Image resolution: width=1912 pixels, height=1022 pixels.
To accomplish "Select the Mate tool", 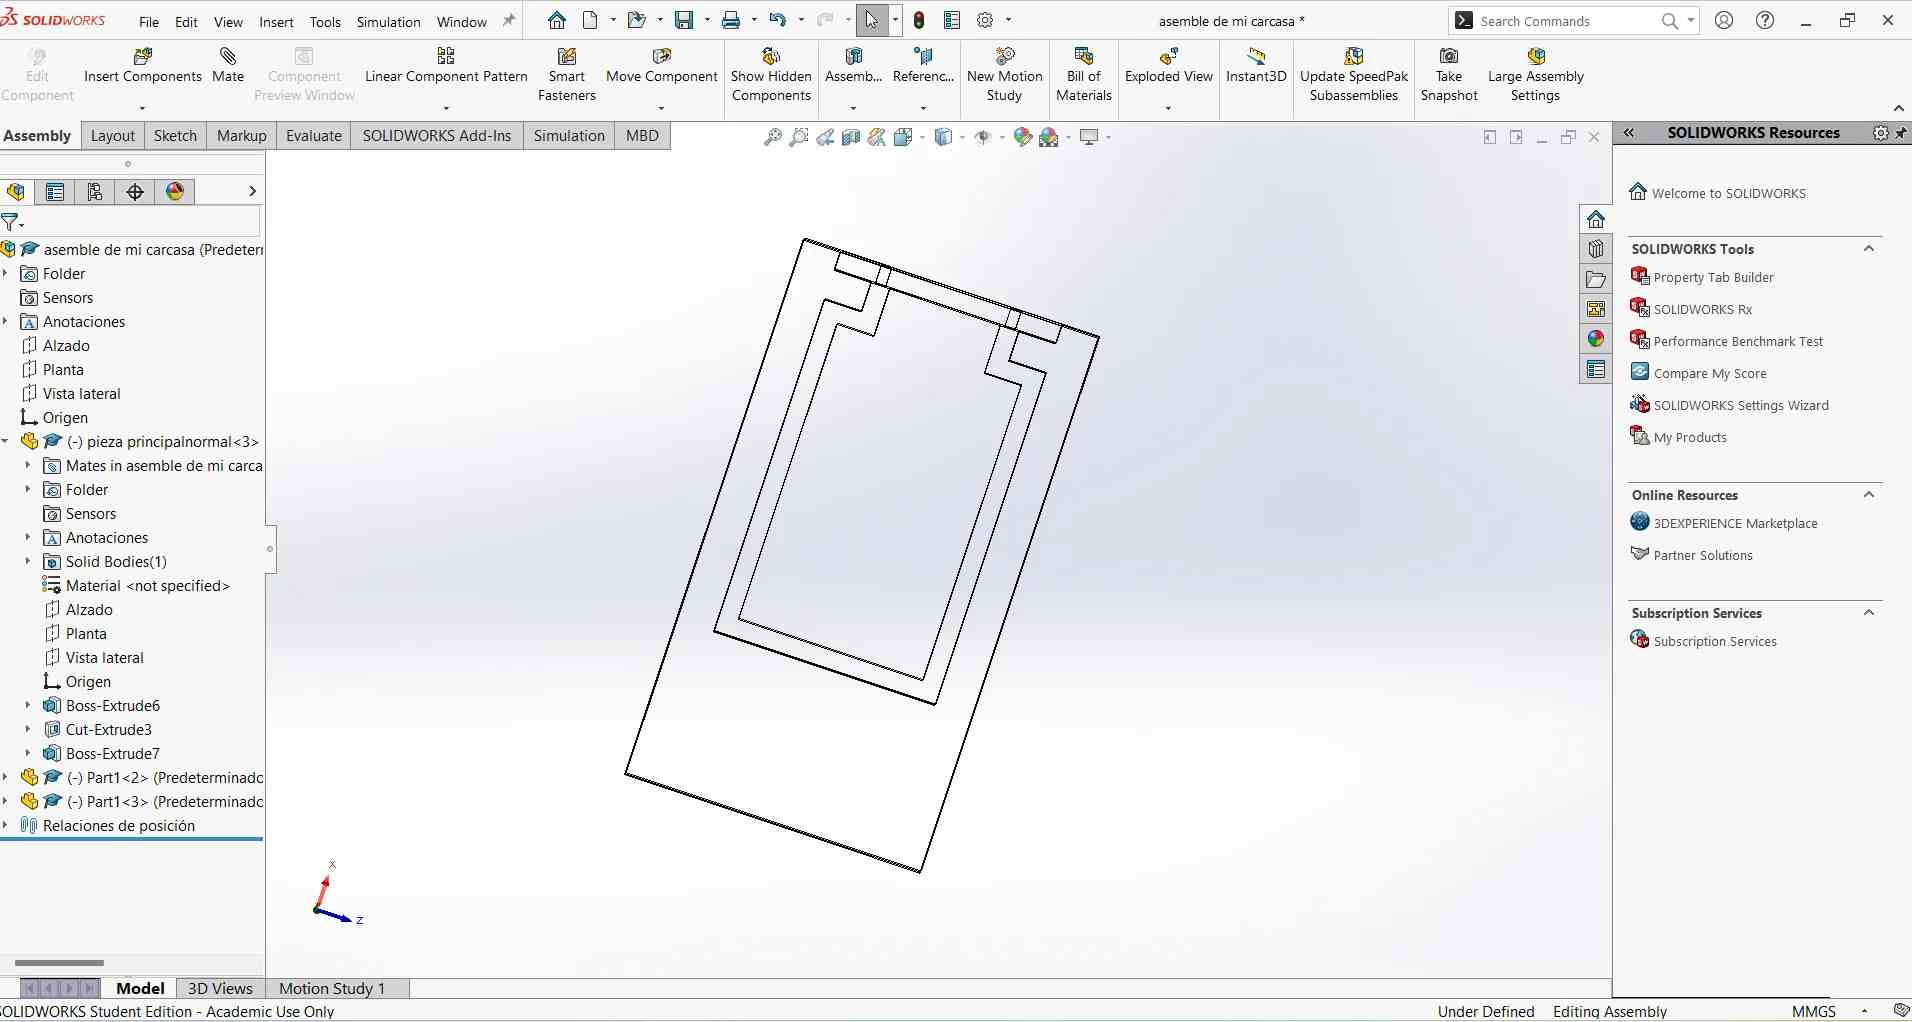I will tap(228, 66).
